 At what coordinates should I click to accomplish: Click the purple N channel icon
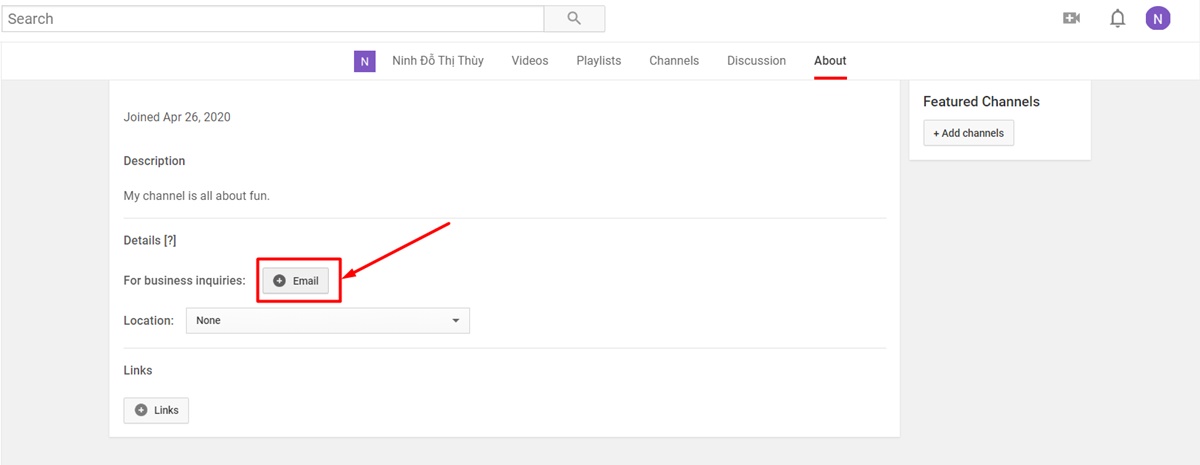(x=365, y=61)
